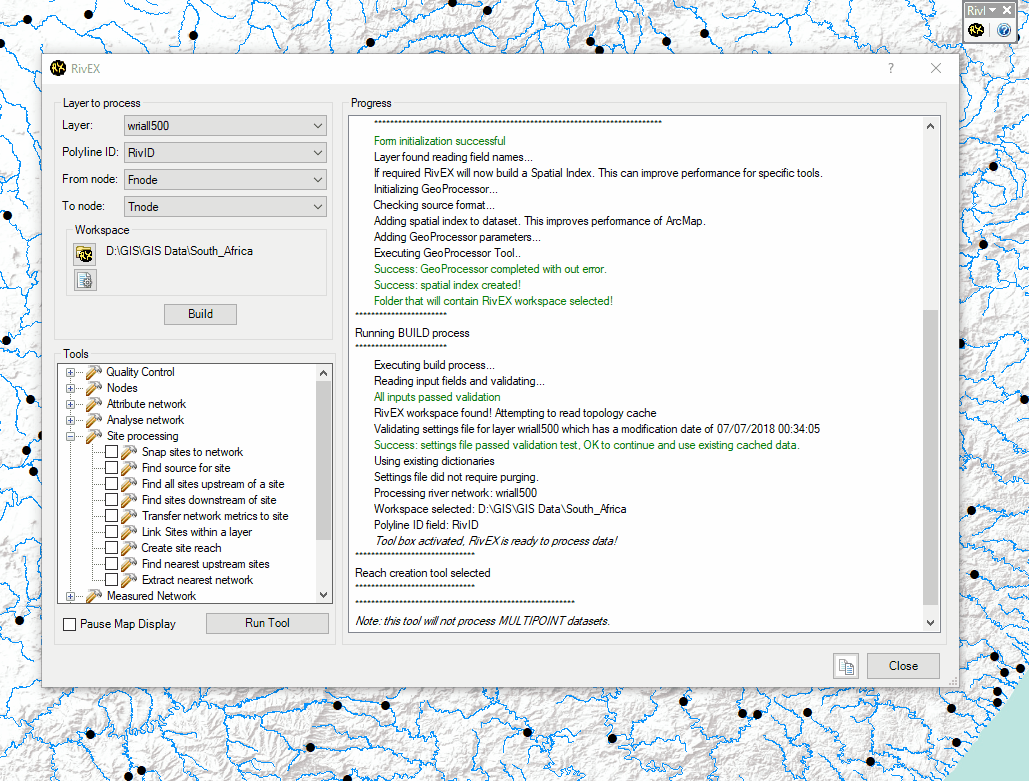Check Extract nearest network box
Image resolution: width=1029 pixels, height=781 pixels.
(112, 580)
